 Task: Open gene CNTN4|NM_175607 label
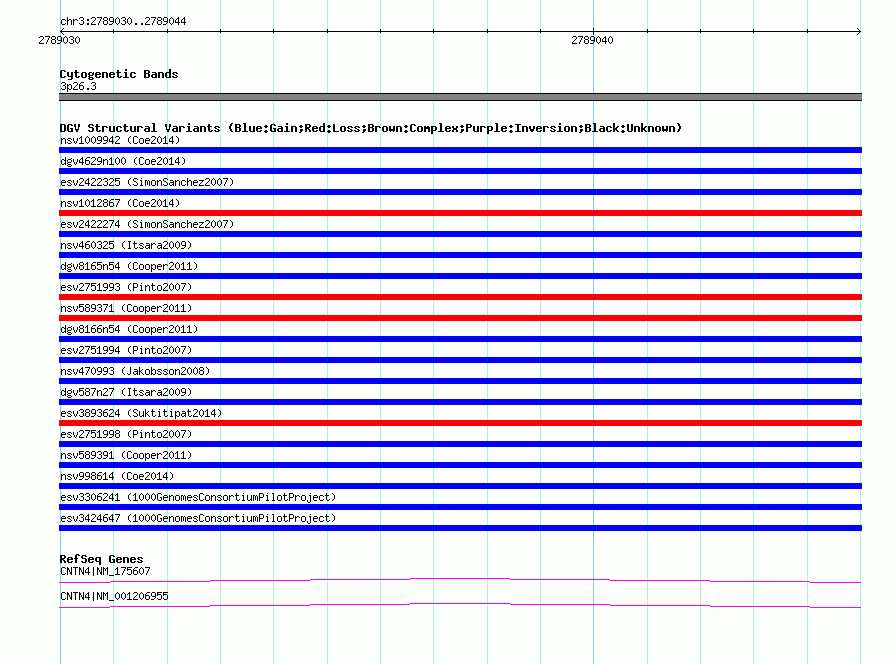coord(105,571)
